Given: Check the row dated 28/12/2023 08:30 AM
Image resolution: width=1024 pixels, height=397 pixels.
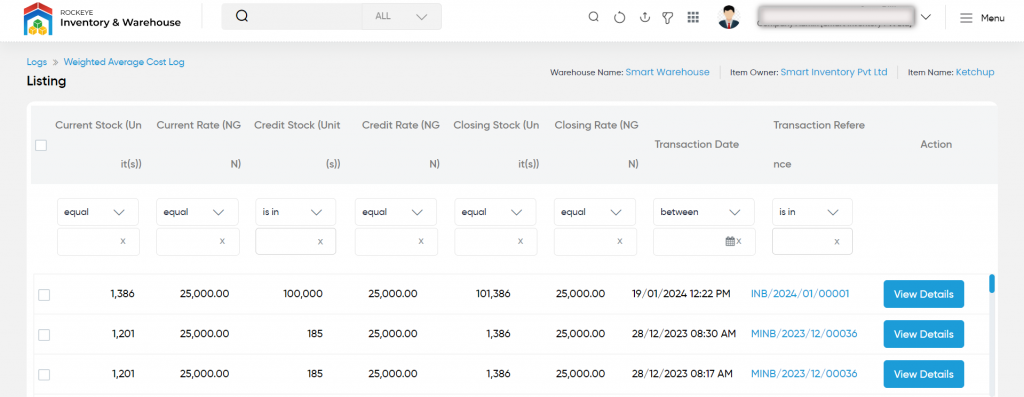Looking at the screenshot, I should pyautogui.click(x=44, y=335).
